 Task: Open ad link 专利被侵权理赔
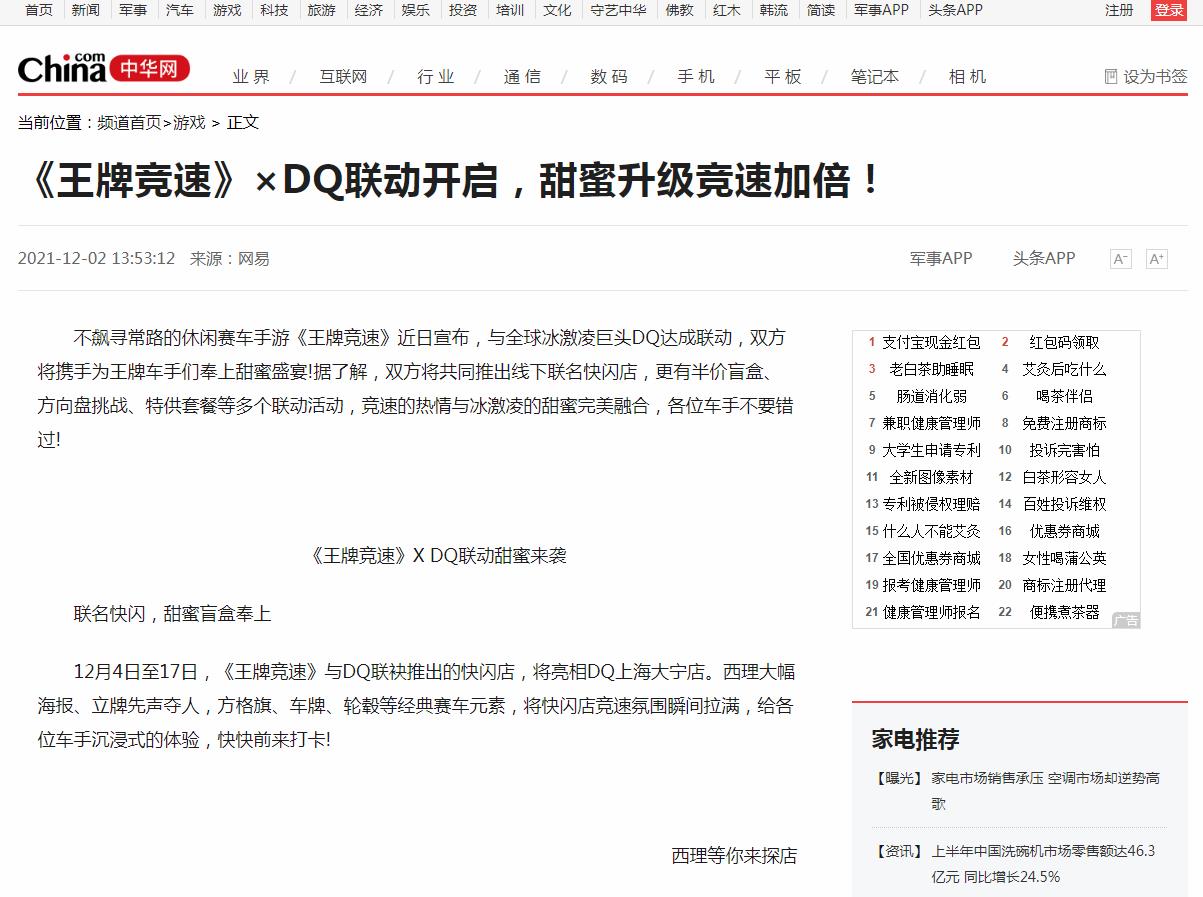[931, 504]
